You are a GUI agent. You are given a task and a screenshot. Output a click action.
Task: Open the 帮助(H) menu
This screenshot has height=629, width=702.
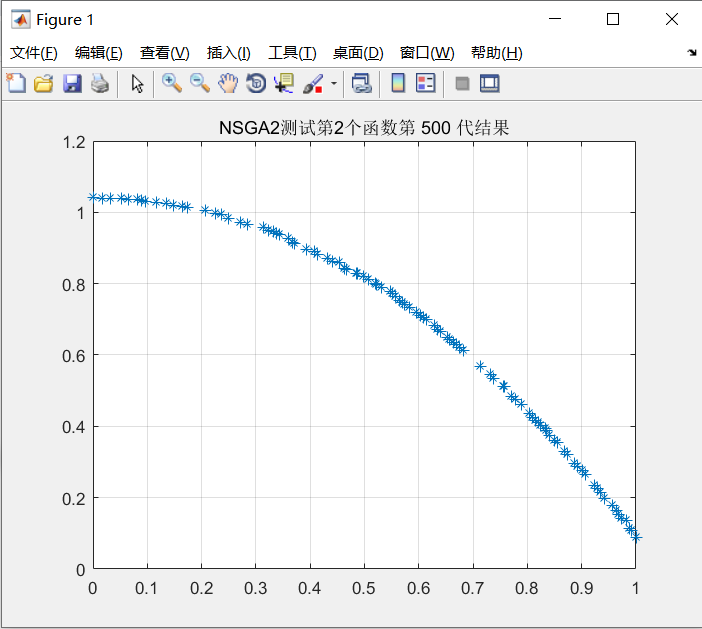497,53
